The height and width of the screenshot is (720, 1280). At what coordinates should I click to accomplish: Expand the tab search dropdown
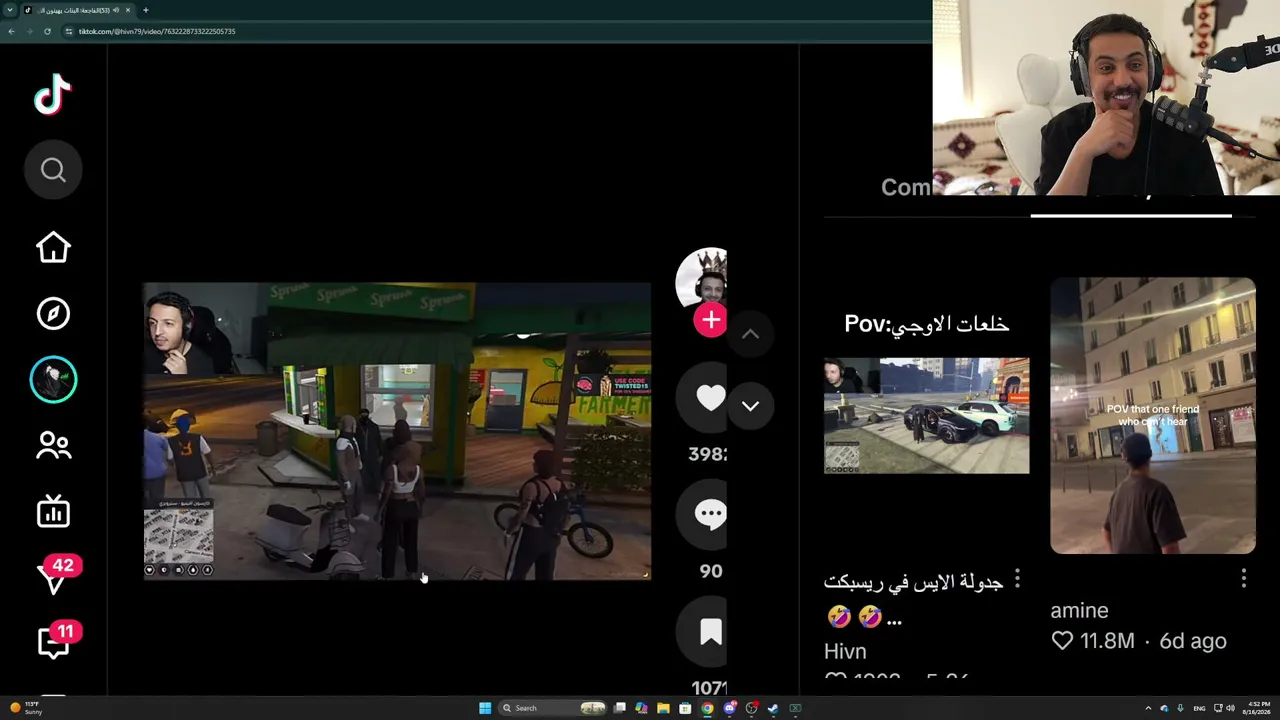pos(8,10)
